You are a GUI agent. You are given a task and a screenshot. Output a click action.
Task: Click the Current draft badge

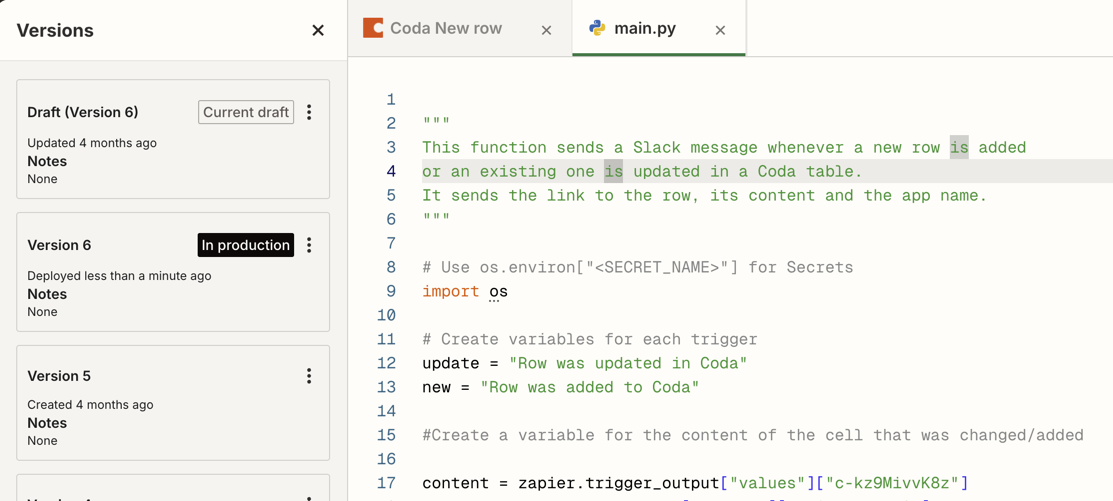[x=246, y=112]
